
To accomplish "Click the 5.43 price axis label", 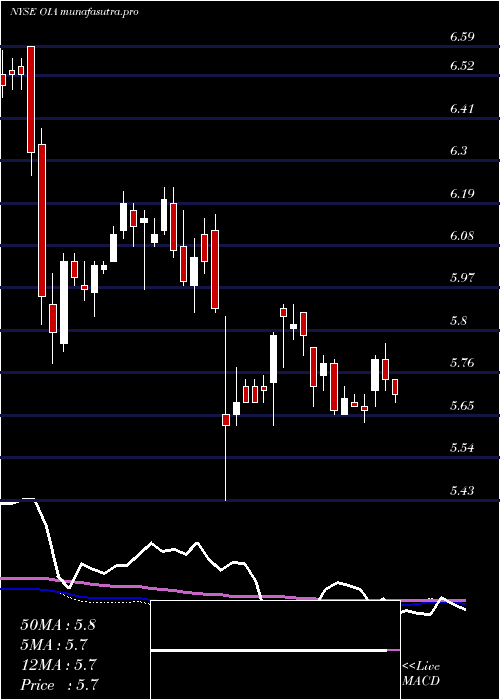I will pos(462,491).
